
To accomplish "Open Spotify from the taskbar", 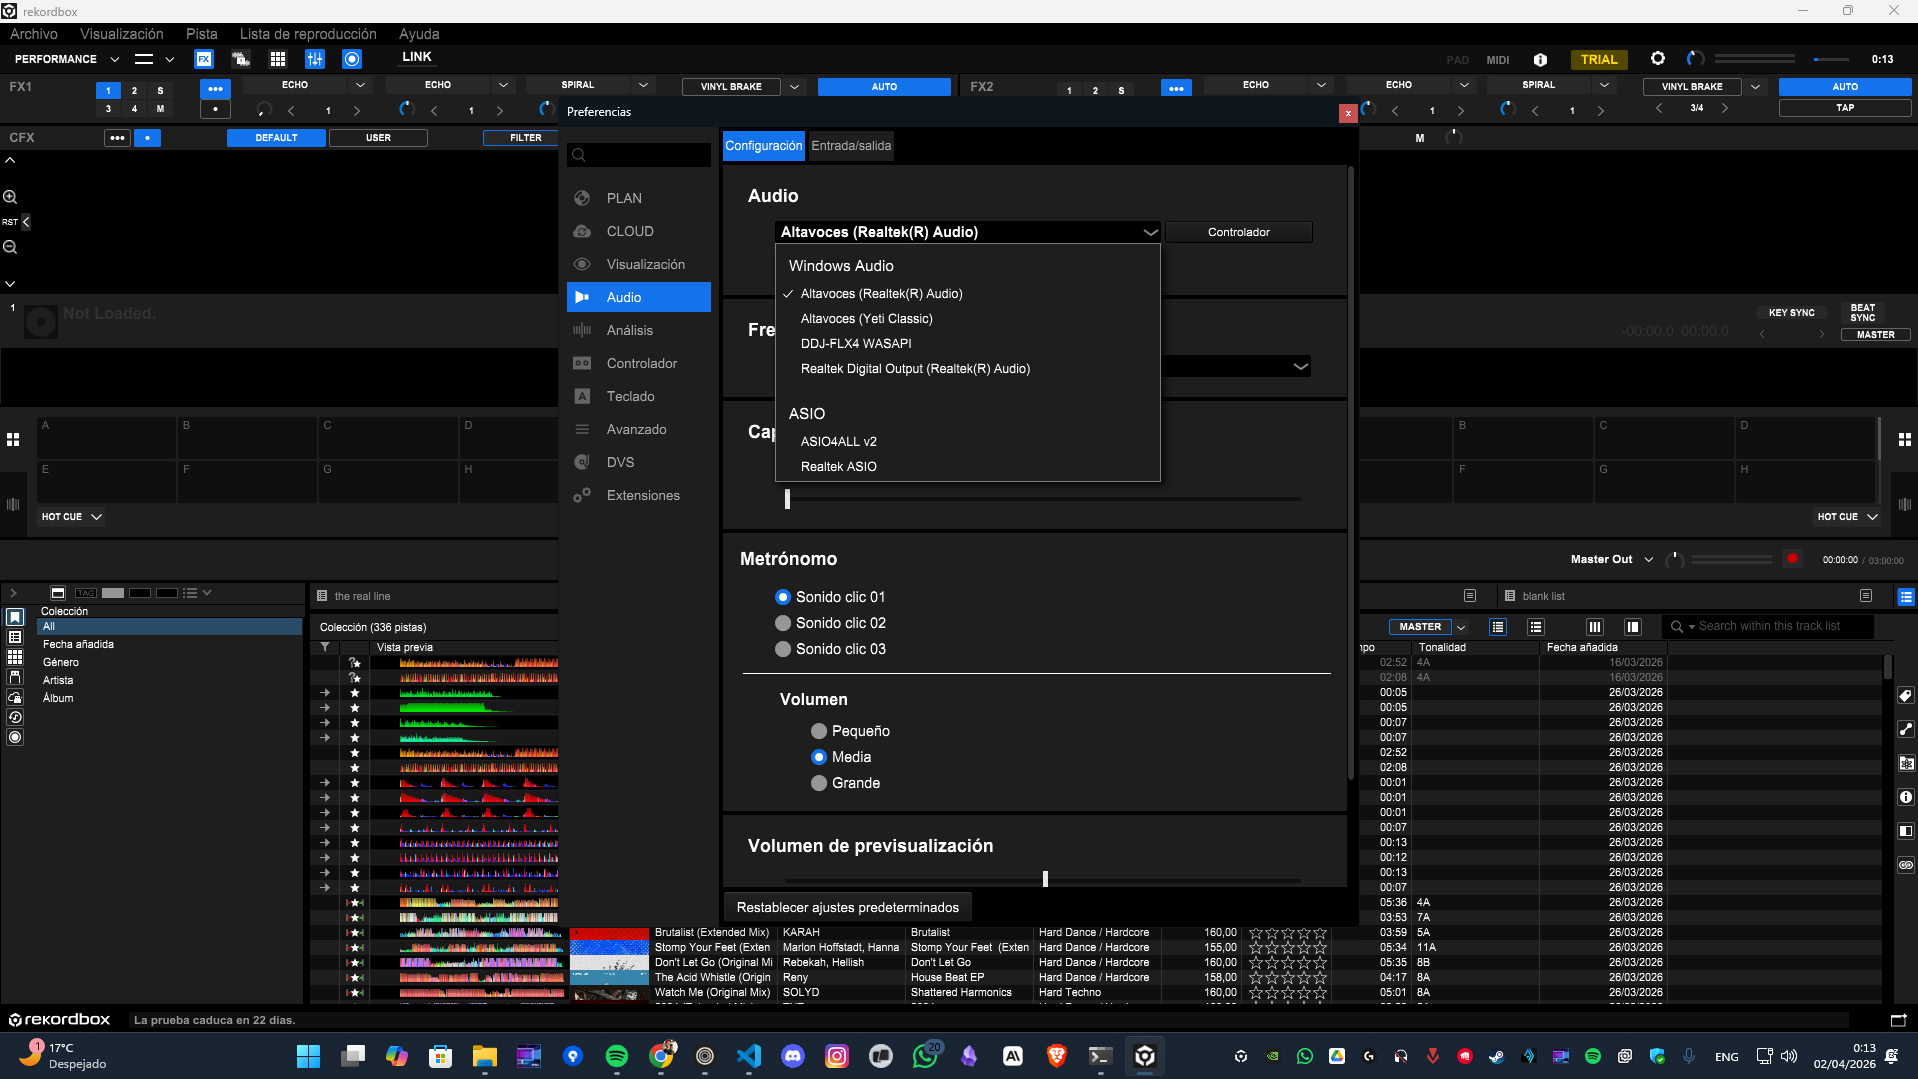I will [616, 1056].
